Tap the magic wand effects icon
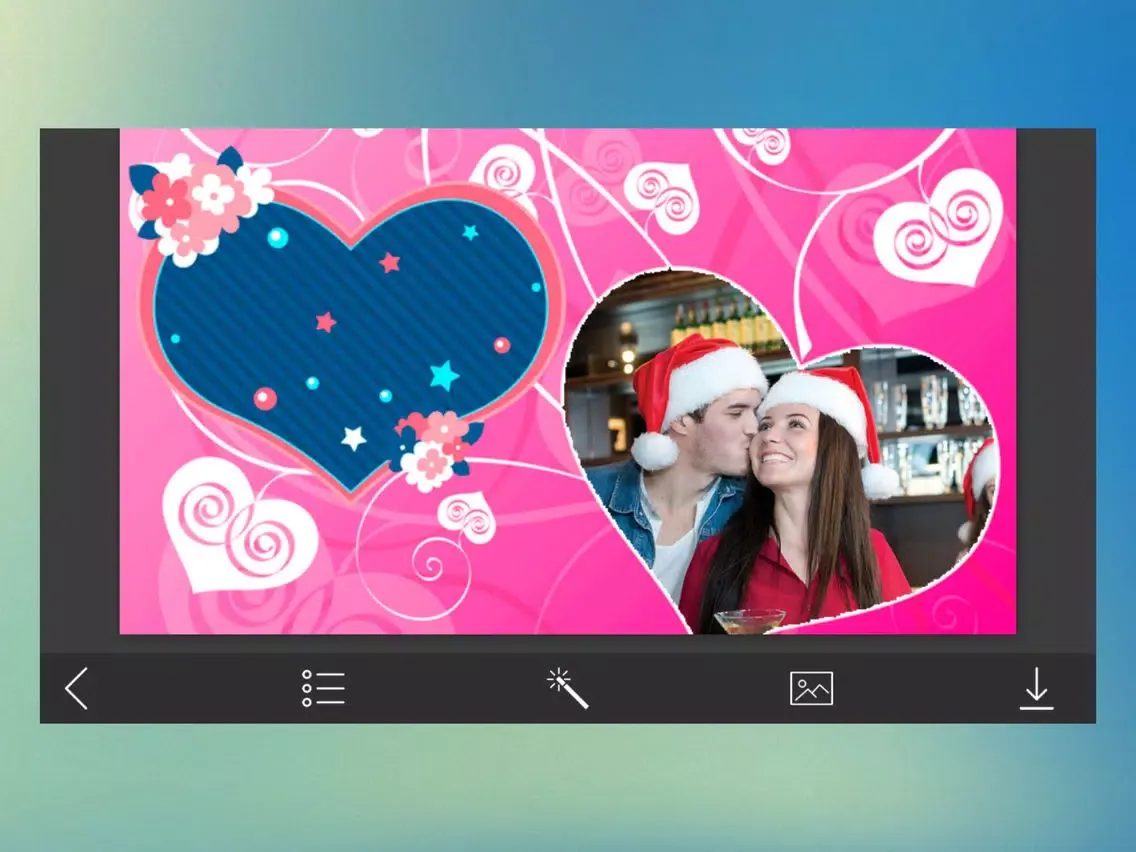This screenshot has width=1136, height=852. pyautogui.click(x=567, y=688)
